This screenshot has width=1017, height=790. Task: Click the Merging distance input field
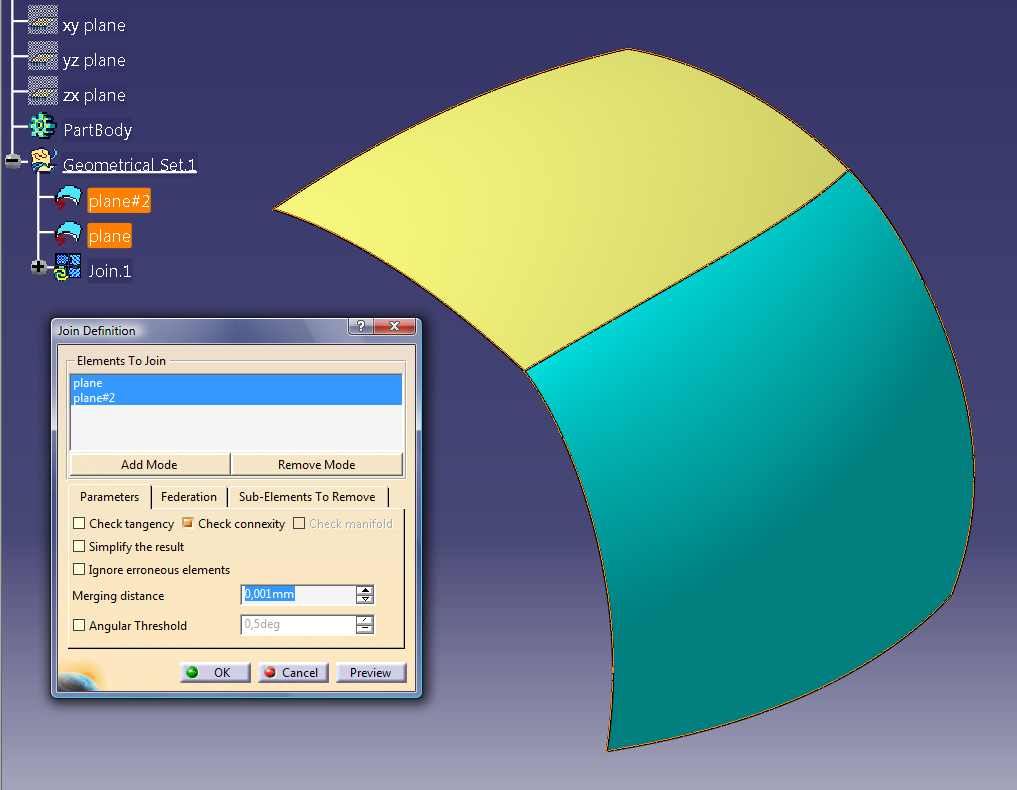point(298,595)
